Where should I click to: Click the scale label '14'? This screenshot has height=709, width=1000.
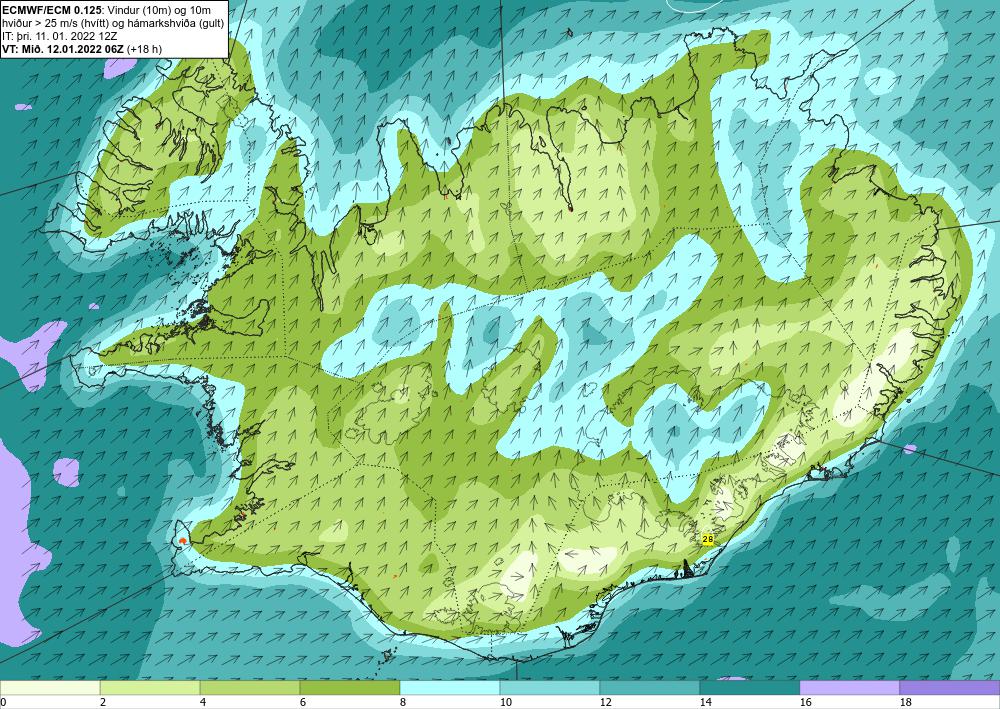click(705, 703)
